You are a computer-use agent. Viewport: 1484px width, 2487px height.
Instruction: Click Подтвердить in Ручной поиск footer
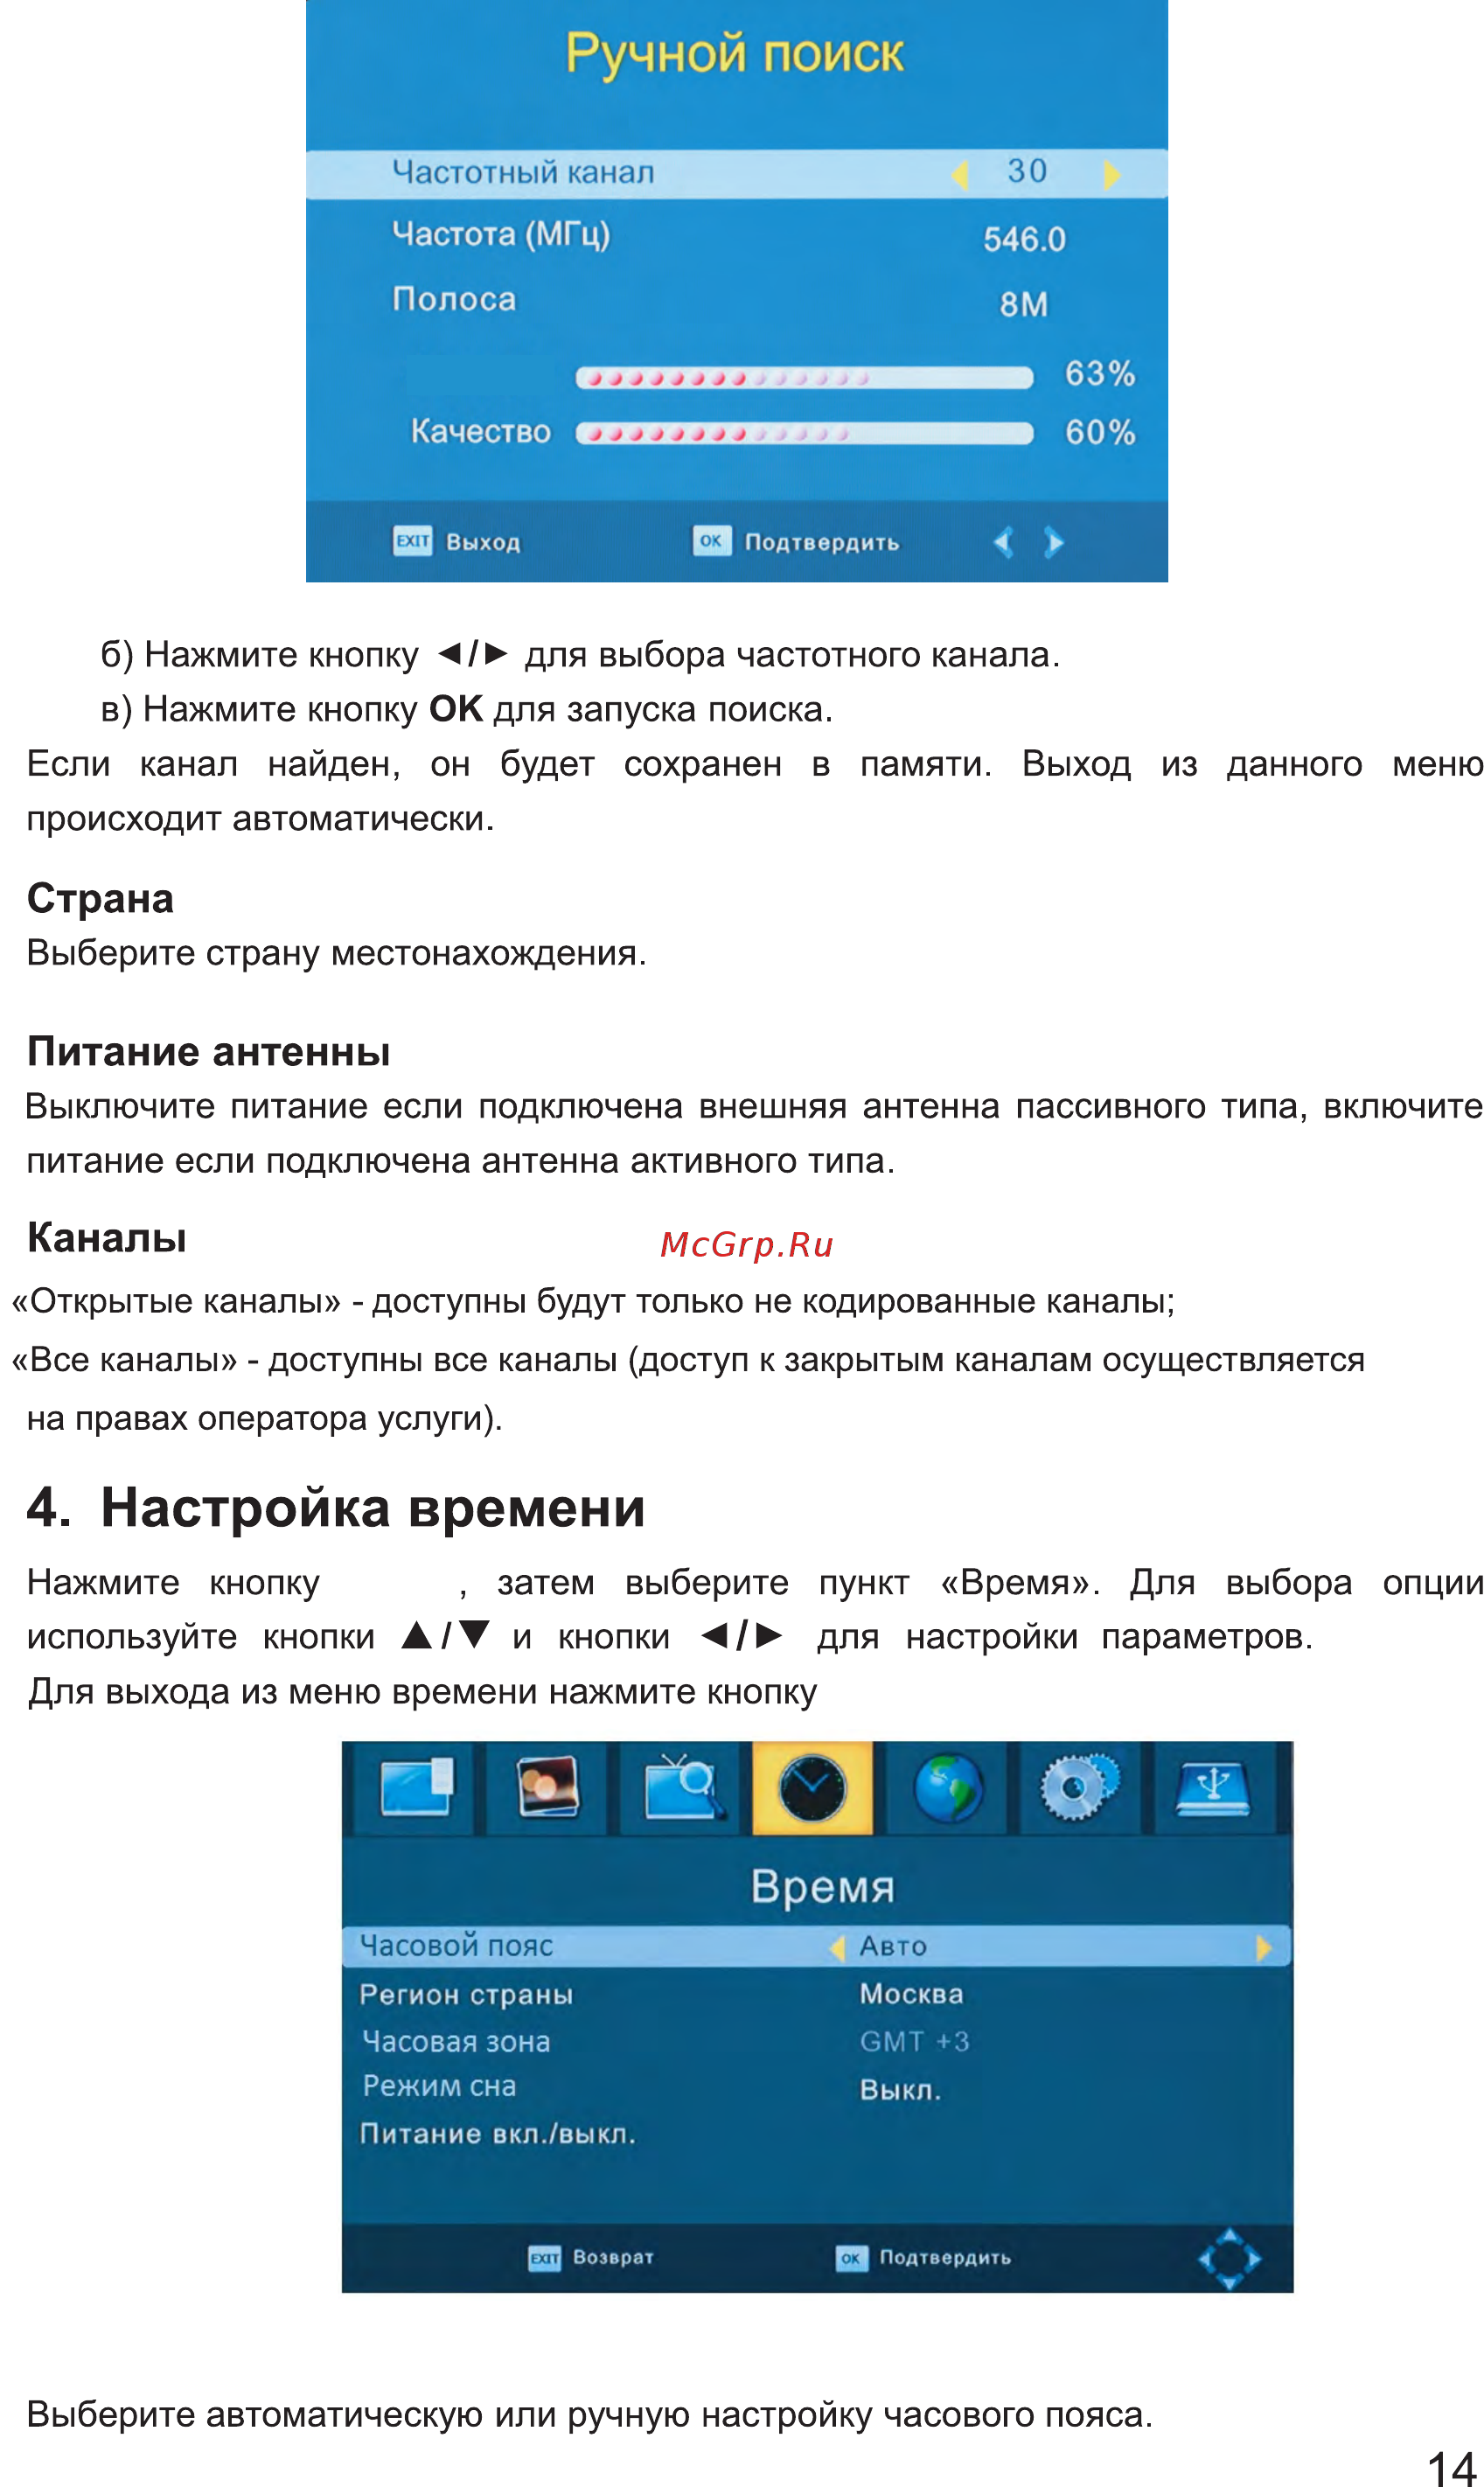tap(822, 542)
